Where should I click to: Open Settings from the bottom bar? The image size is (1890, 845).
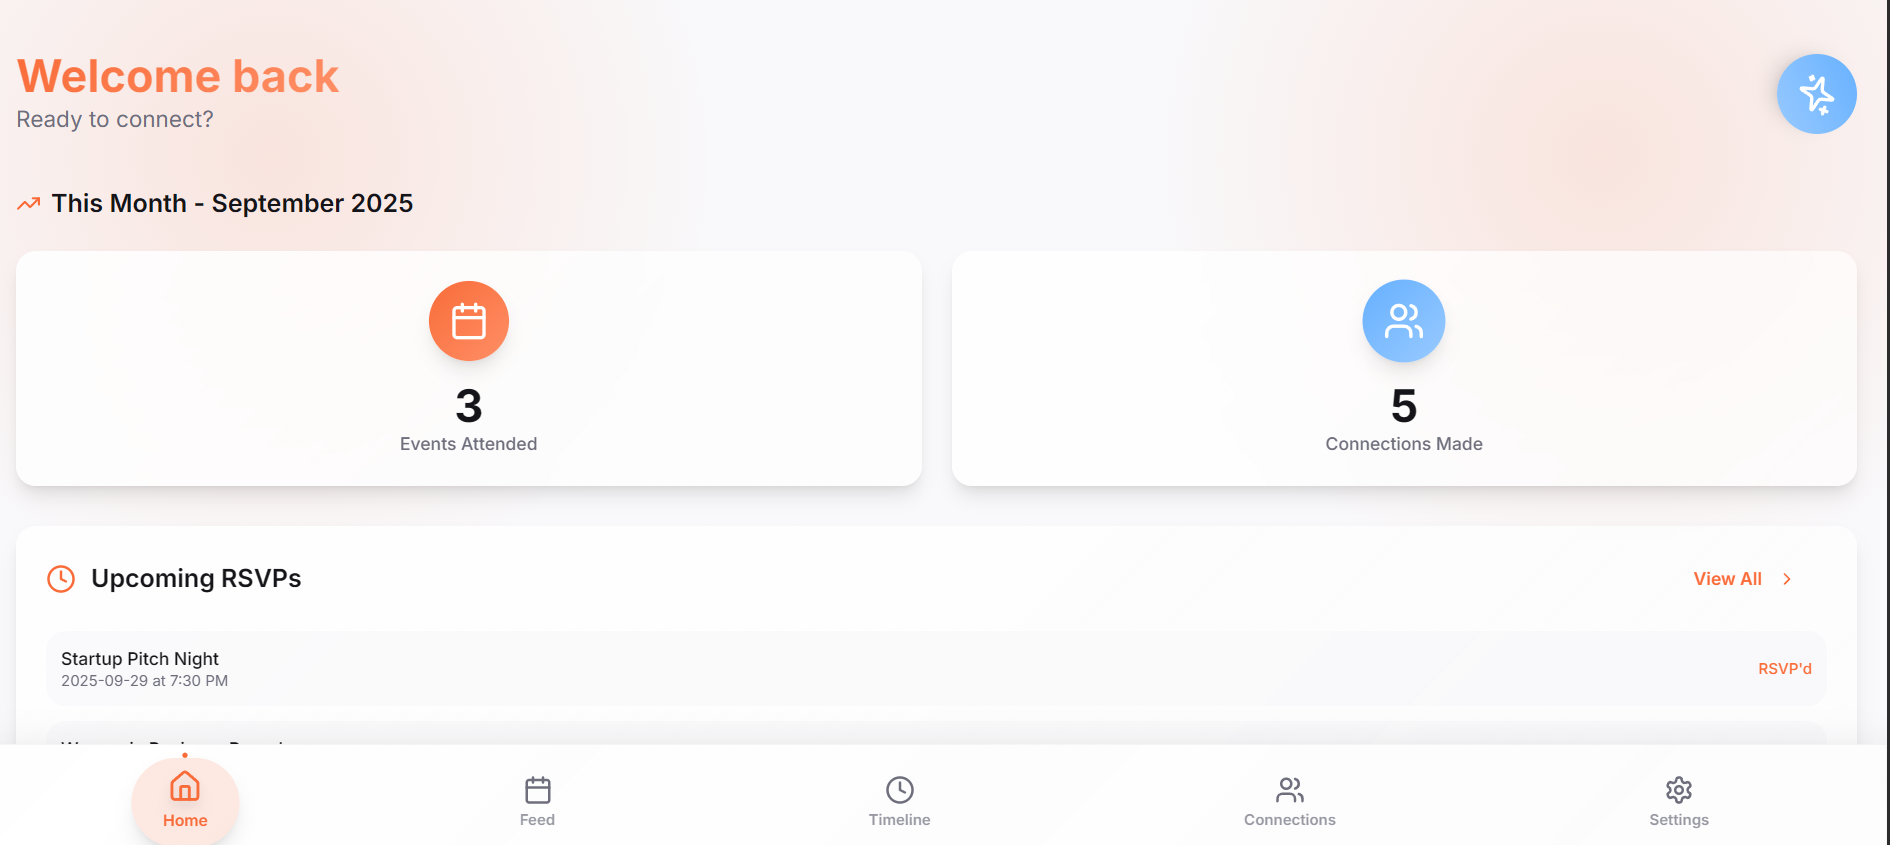(1678, 801)
